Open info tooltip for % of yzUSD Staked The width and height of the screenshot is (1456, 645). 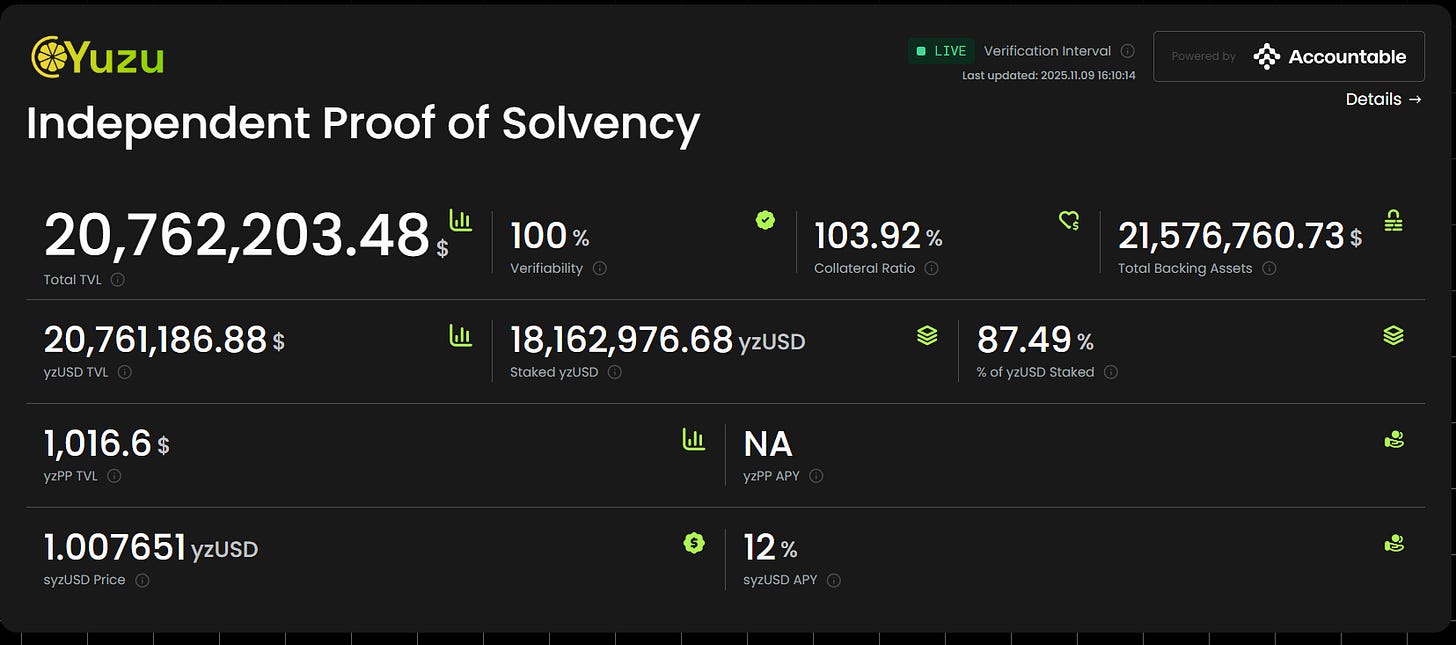[x=1111, y=372]
